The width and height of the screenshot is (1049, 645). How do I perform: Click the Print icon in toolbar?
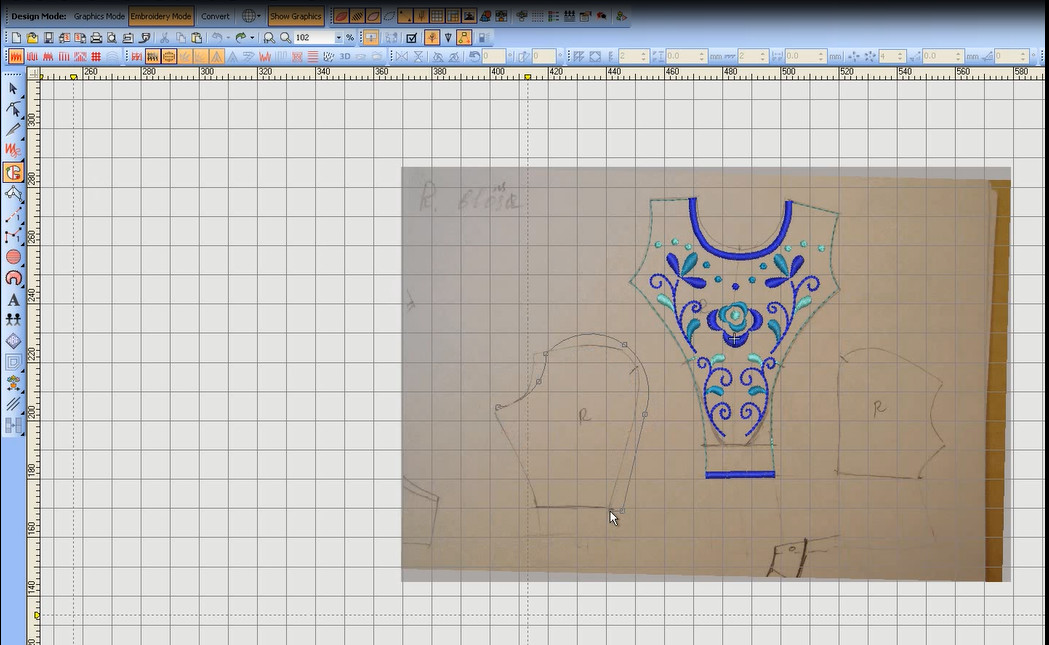(x=96, y=37)
